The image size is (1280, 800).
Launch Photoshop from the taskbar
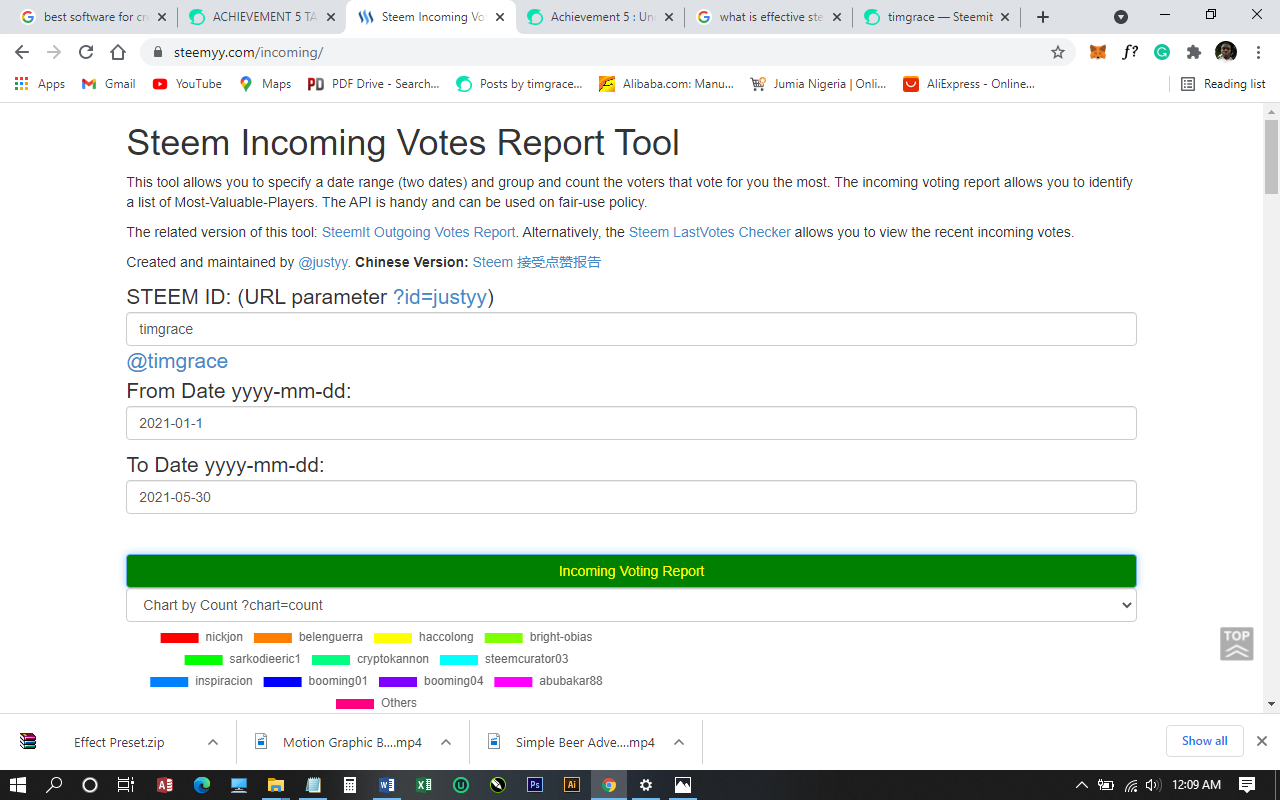coord(535,785)
